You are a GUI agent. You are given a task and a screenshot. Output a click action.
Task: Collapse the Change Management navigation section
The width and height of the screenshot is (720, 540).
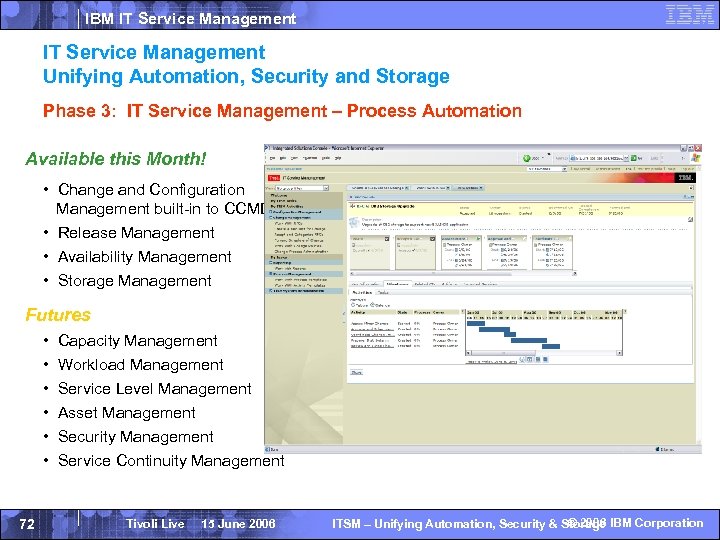tap(271, 217)
